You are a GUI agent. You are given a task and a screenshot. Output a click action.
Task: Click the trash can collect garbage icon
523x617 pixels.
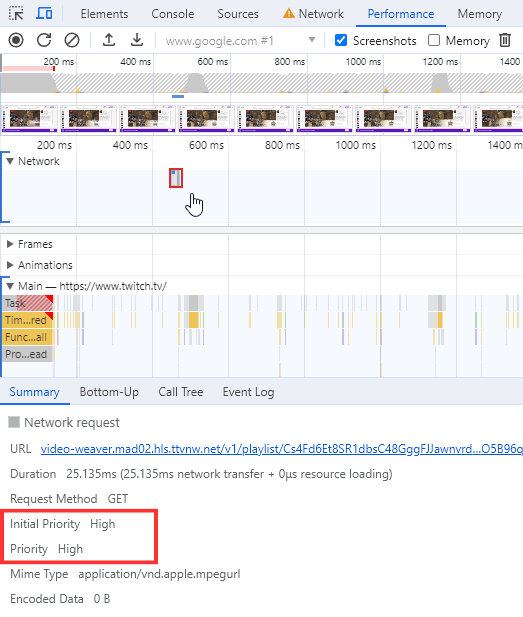[505, 40]
